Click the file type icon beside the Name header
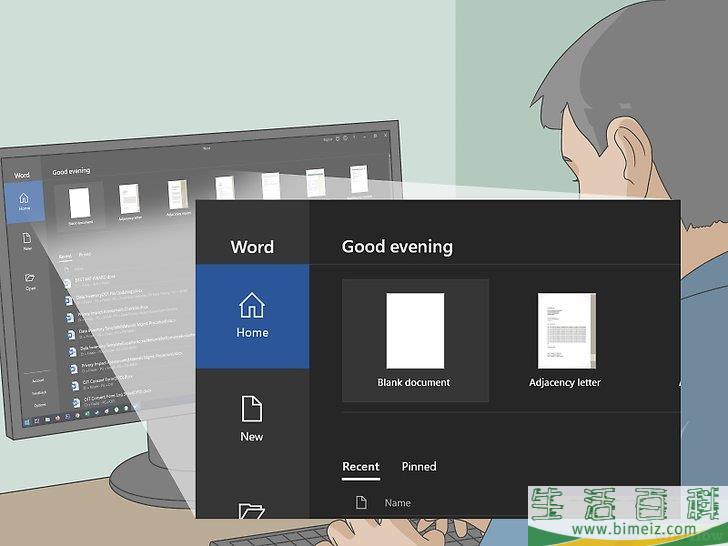The height and width of the screenshot is (546, 728). coord(361,502)
